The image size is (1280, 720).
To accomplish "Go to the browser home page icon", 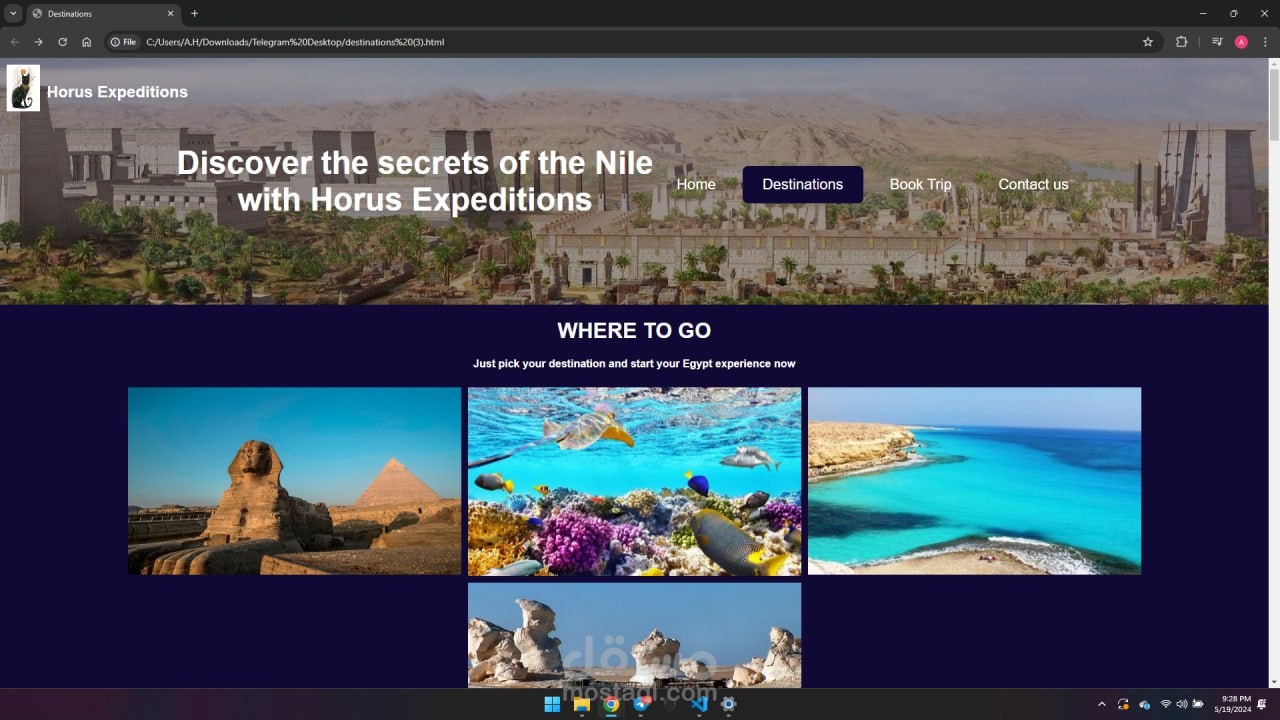I will [86, 42].
